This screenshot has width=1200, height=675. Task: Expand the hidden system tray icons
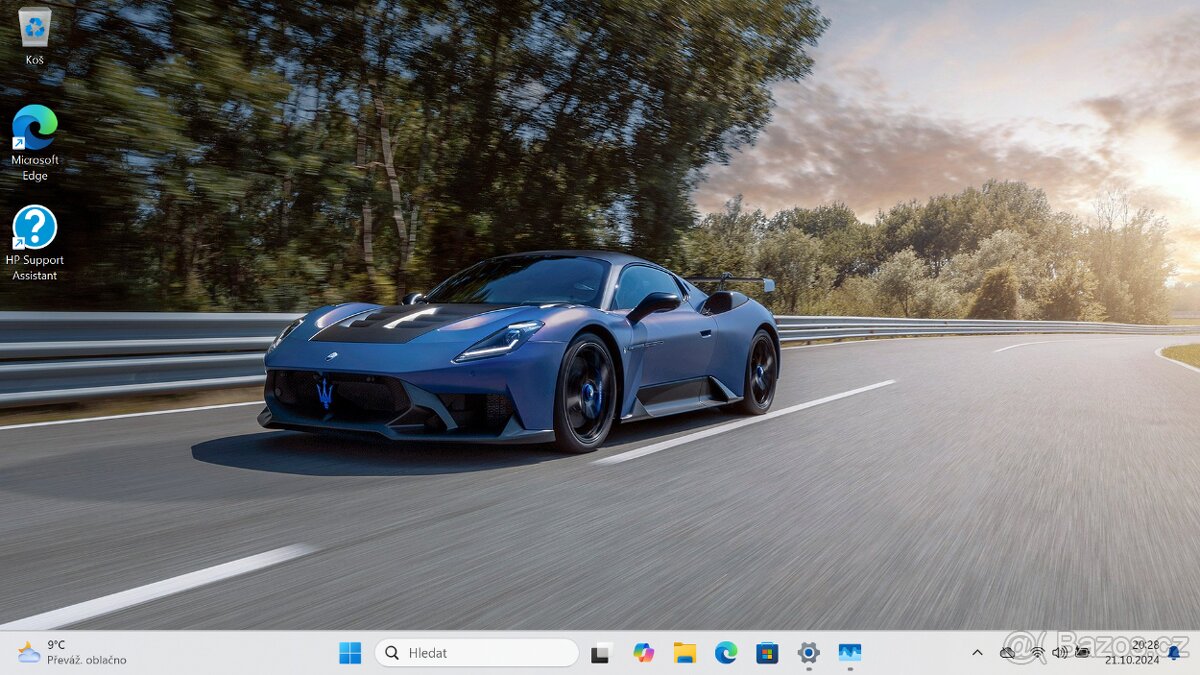[x=977, y=653]
